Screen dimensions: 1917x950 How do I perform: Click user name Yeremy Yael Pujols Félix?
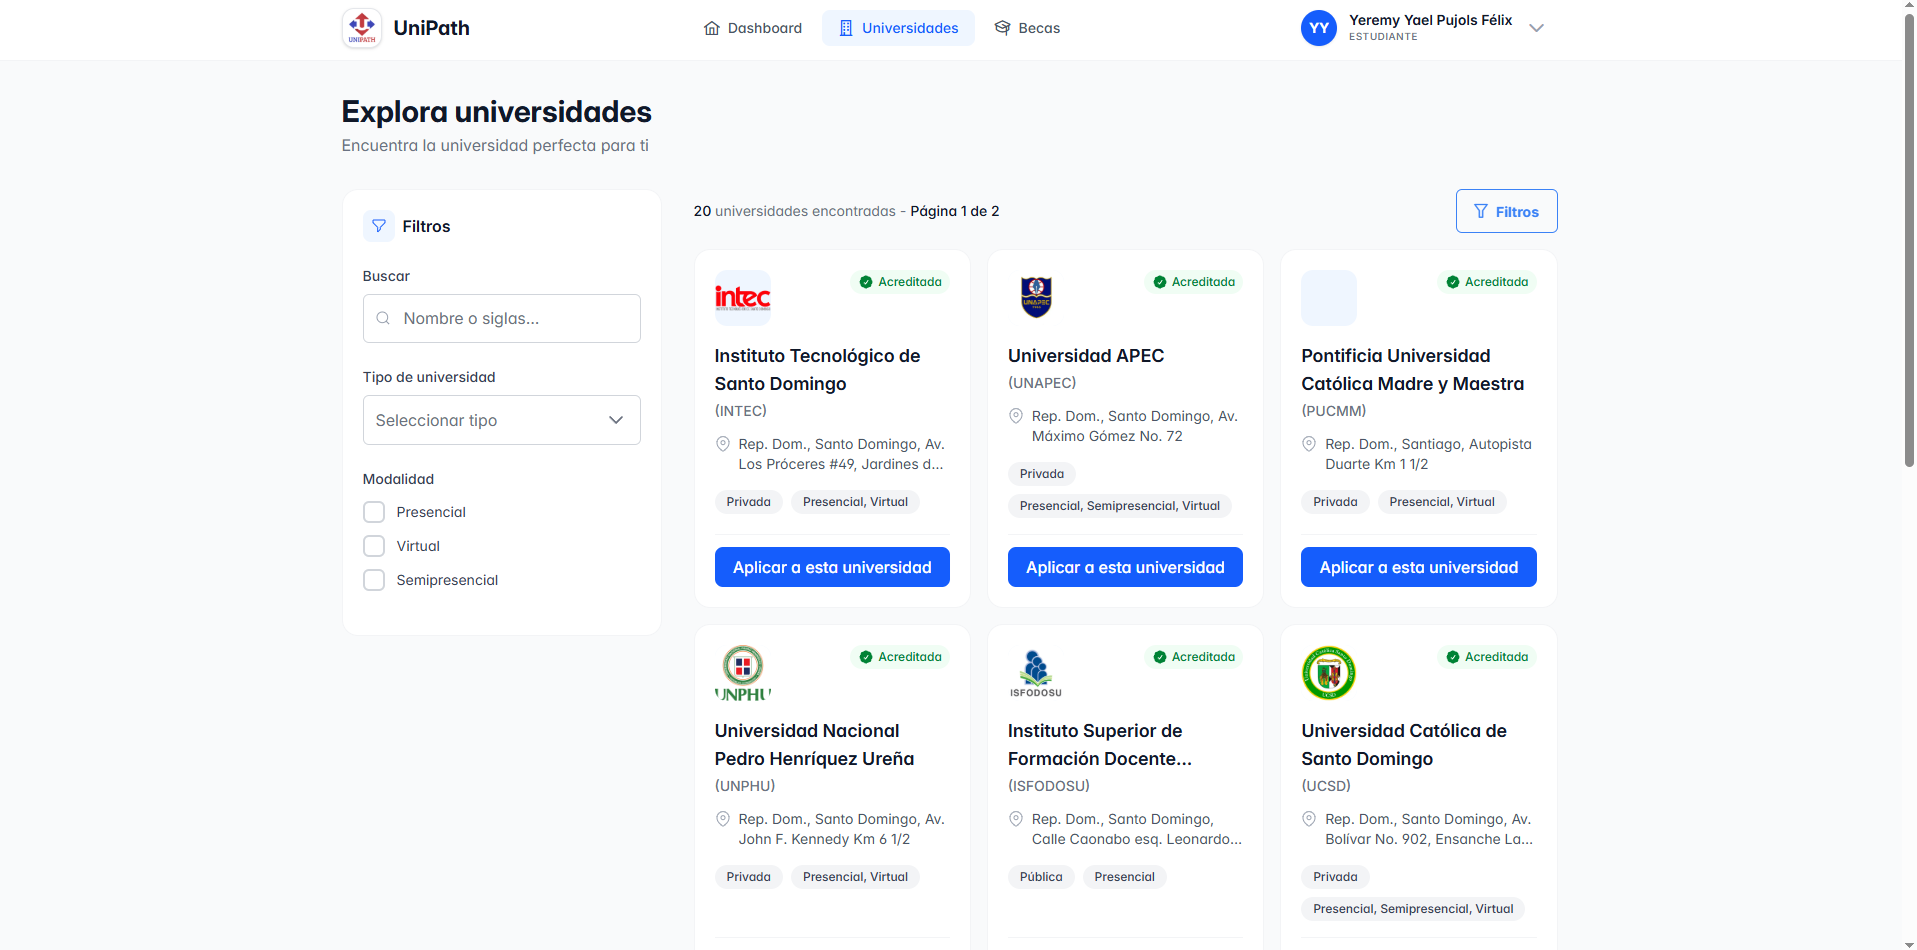click(x=1430, y=20)
